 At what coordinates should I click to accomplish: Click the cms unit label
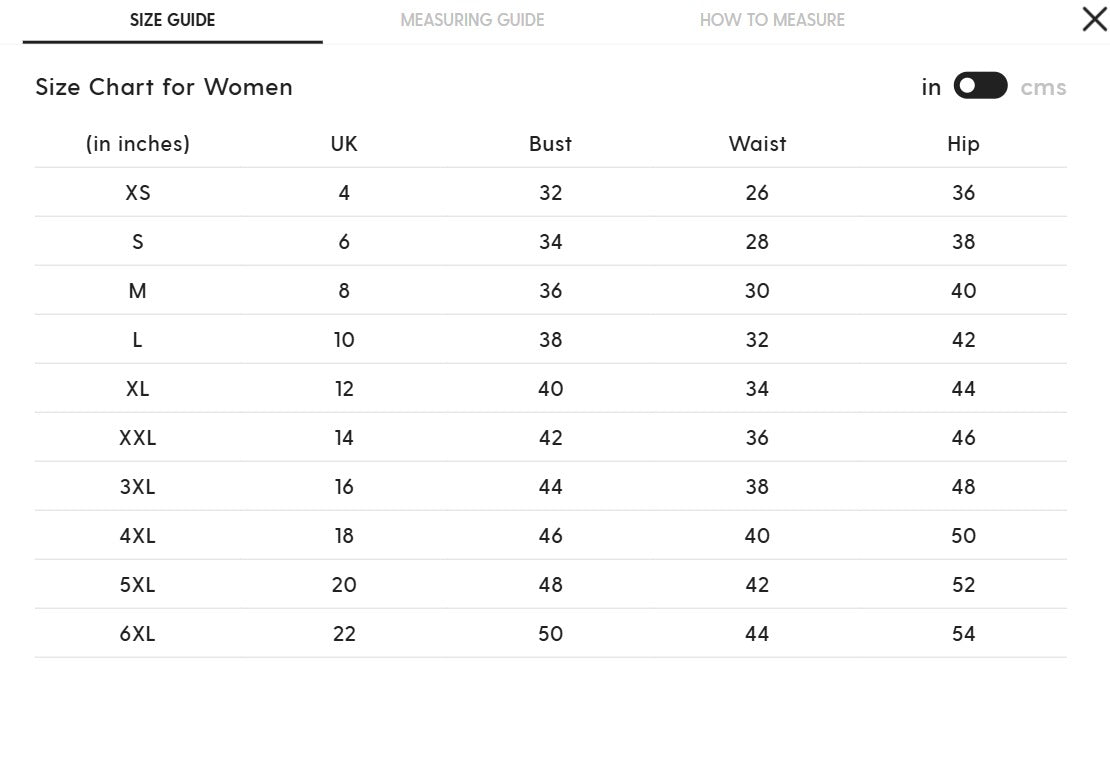point(1043,87)
